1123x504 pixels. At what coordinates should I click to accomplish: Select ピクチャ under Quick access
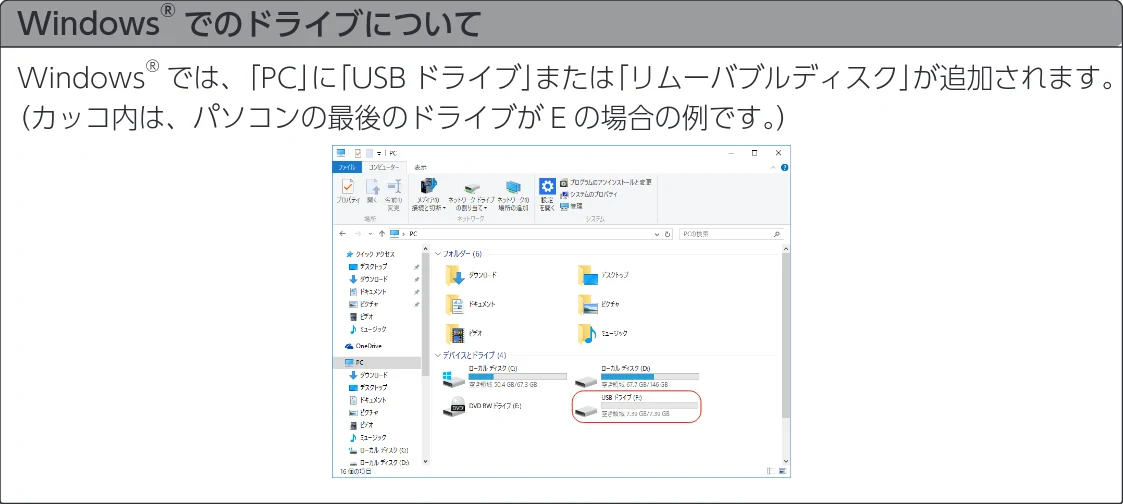coord(364,304)
